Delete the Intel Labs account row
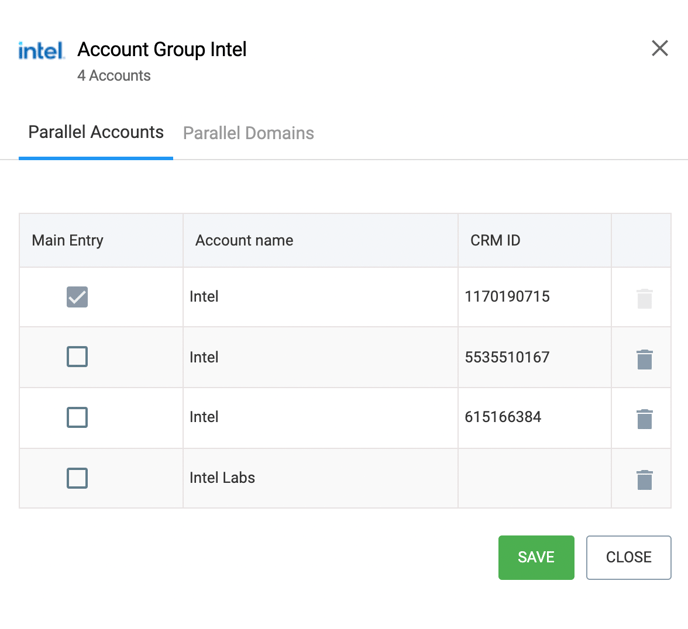The image size is (688, 629). point(644,479)
